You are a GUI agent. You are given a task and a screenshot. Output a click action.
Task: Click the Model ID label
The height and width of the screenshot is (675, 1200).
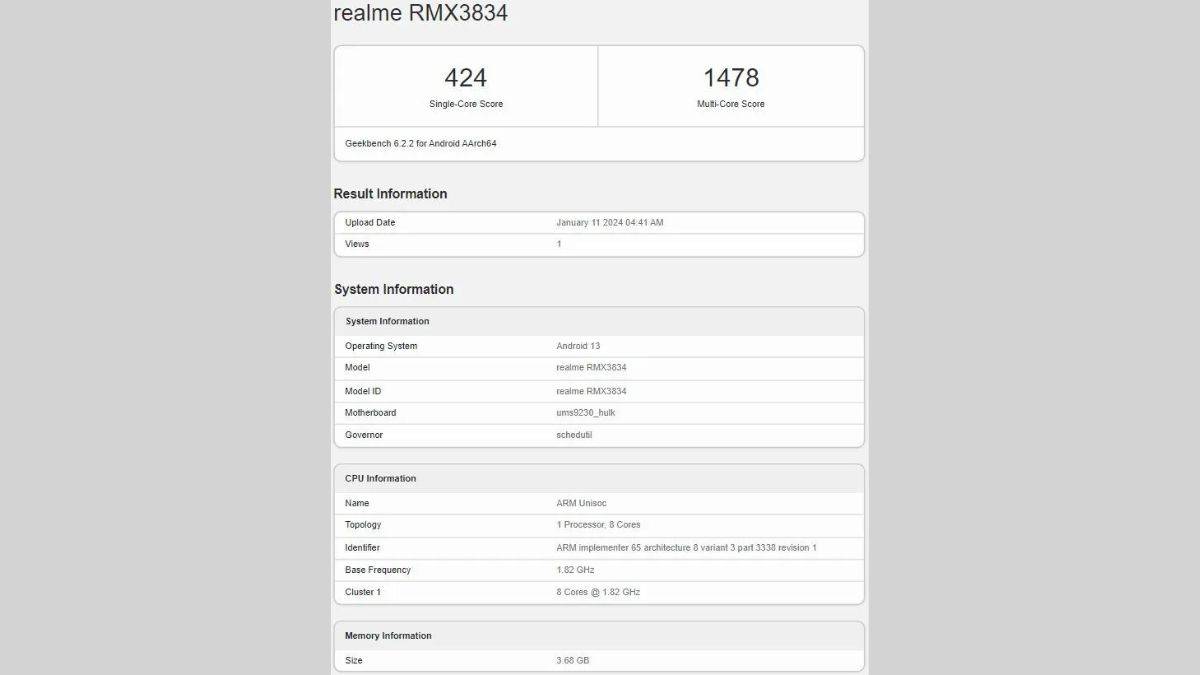click(363, 391)
